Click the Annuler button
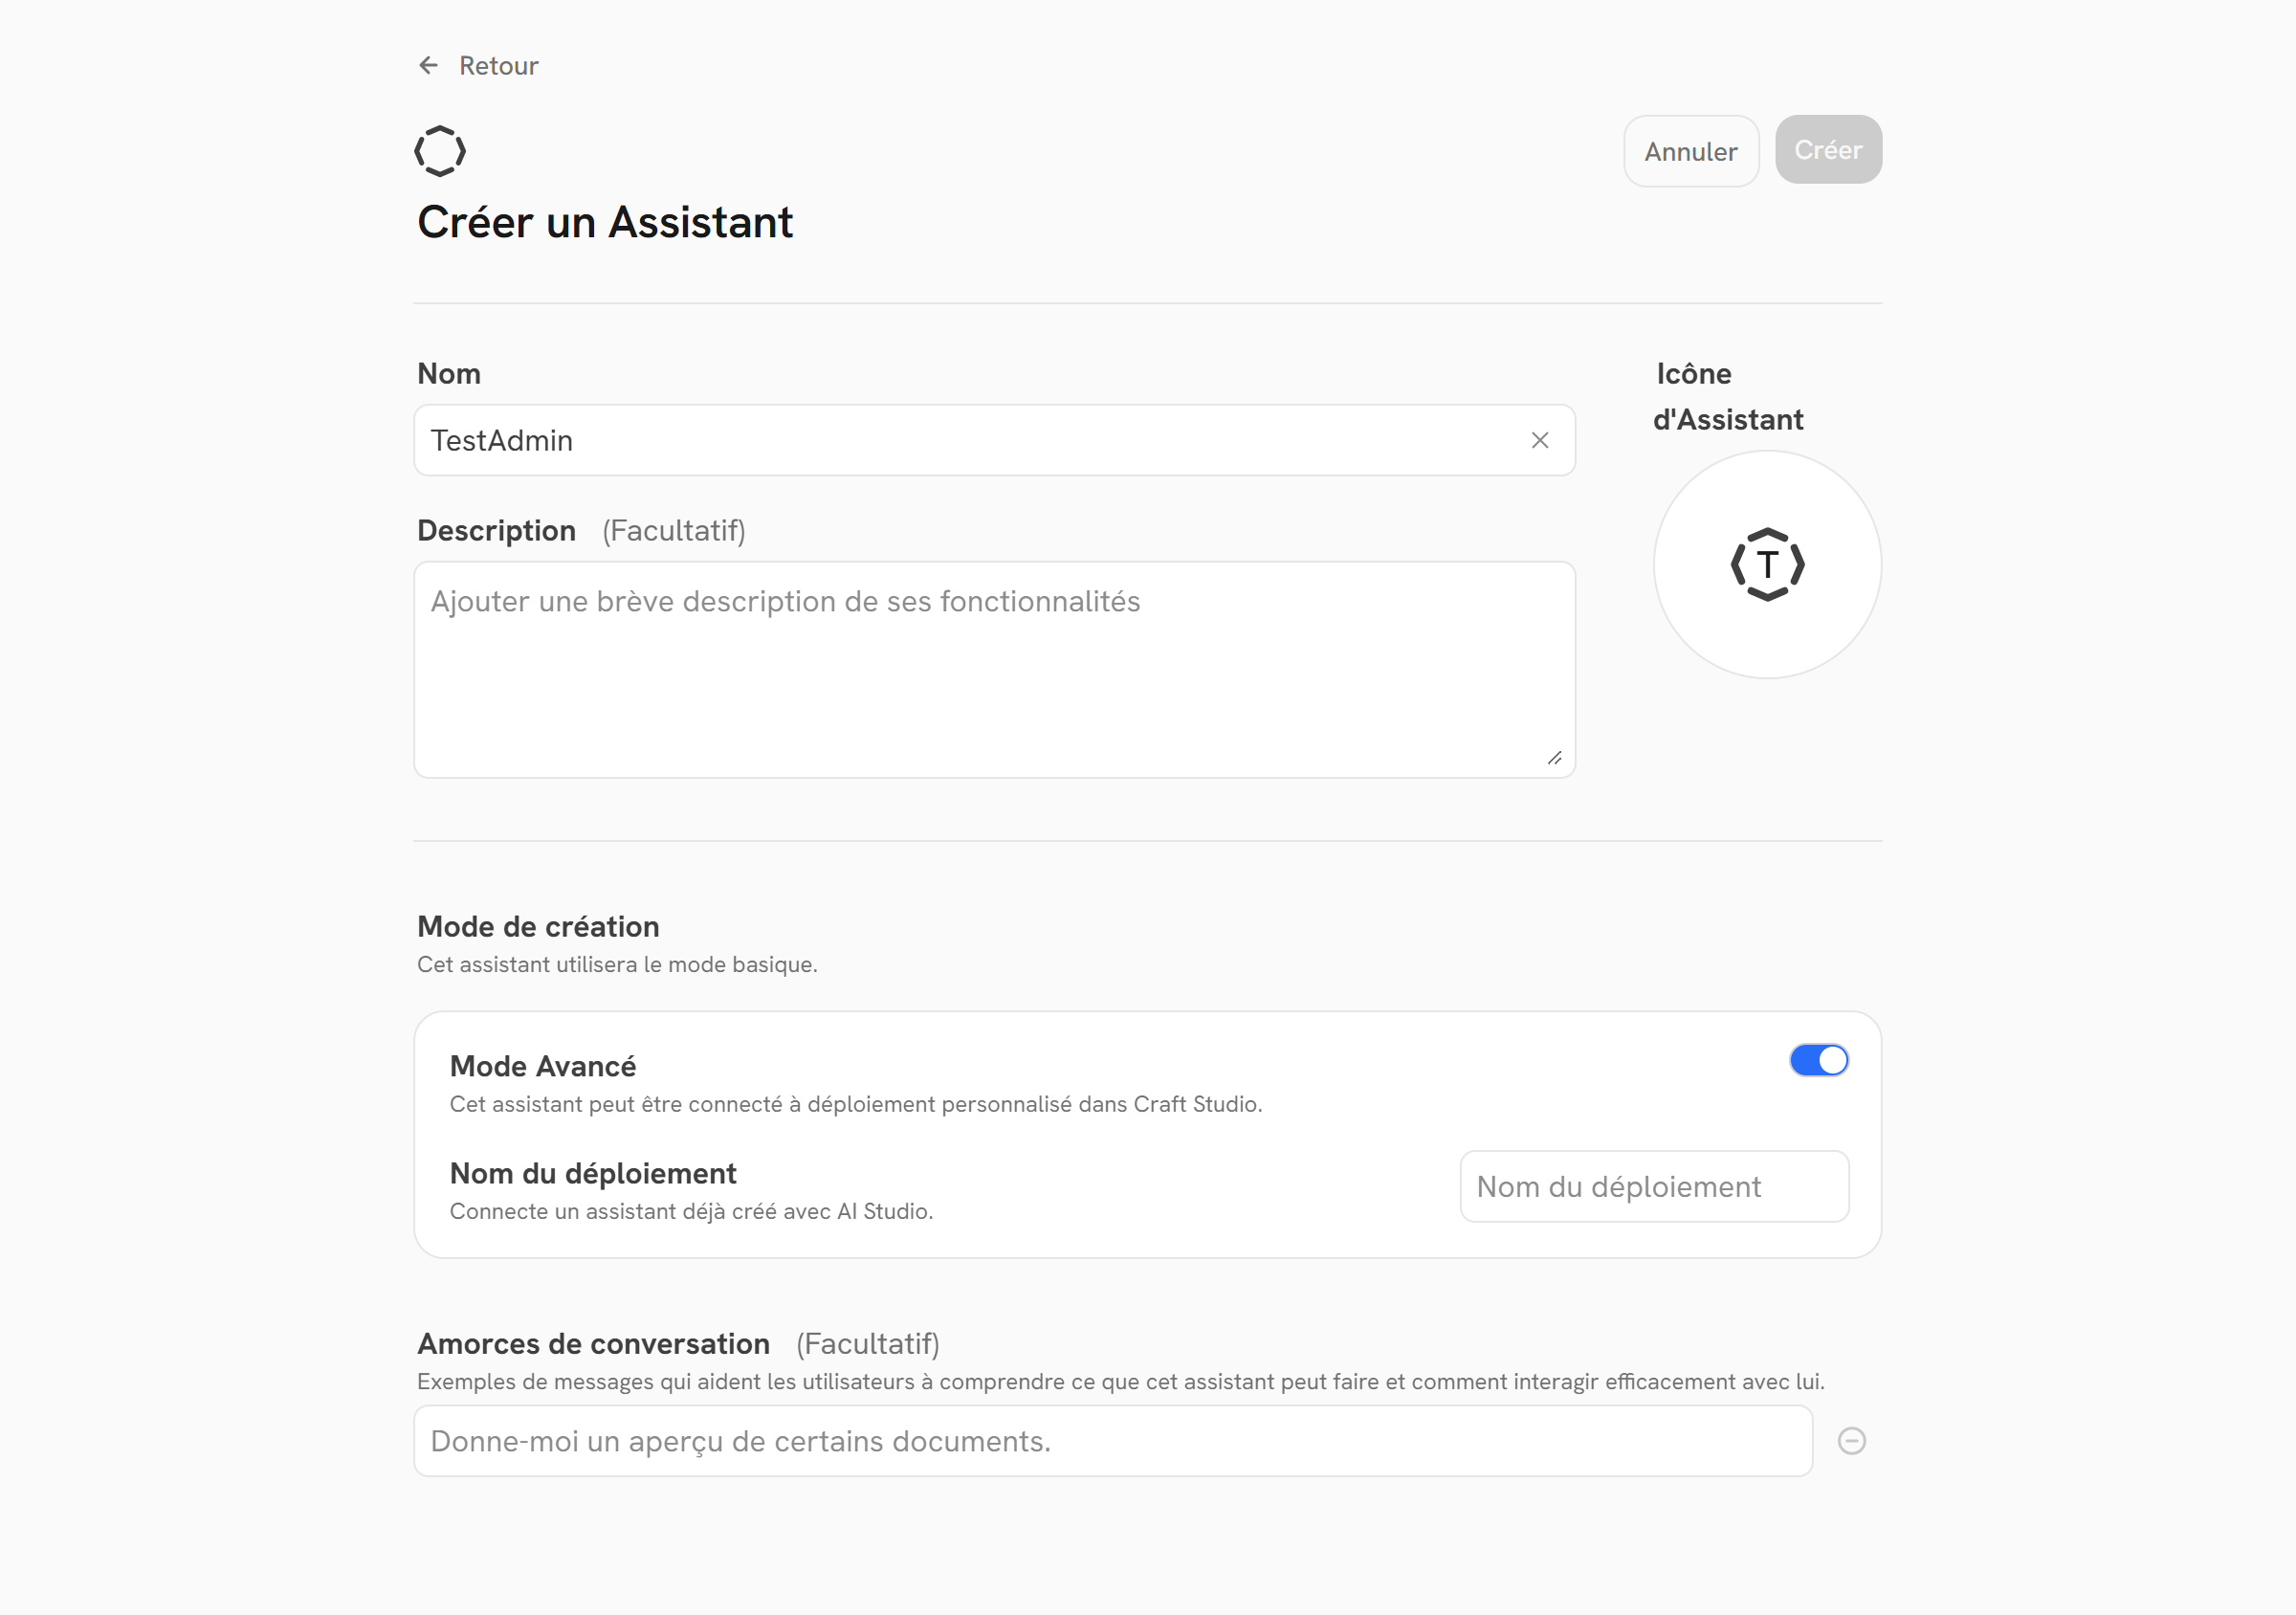The height and width of the screenshot is (1615, 2296). (x=1690, y=151)
